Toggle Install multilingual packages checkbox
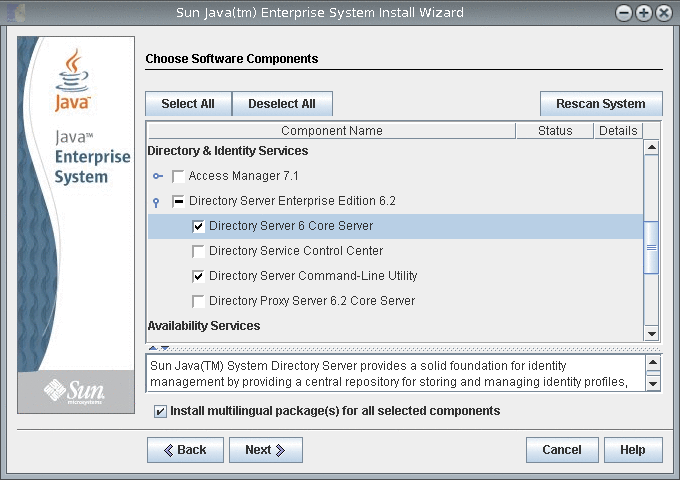Viewport: 680px width, 480px height. click(x=160, y=411)
